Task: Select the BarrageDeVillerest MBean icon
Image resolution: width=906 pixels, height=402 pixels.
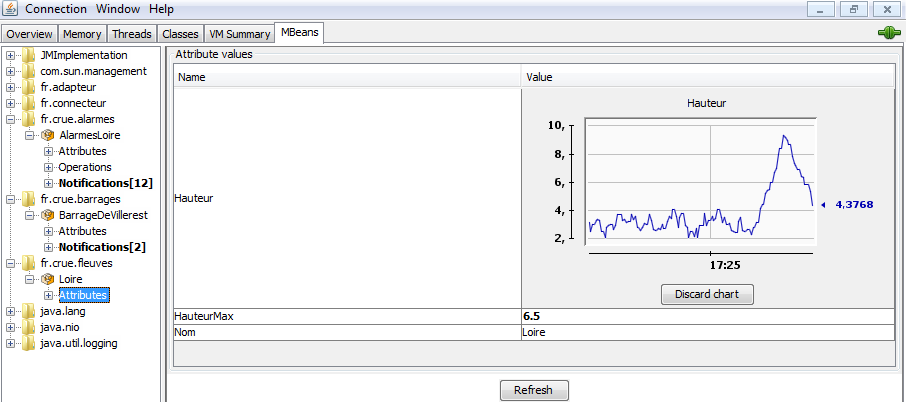Action: click(47, 215)
